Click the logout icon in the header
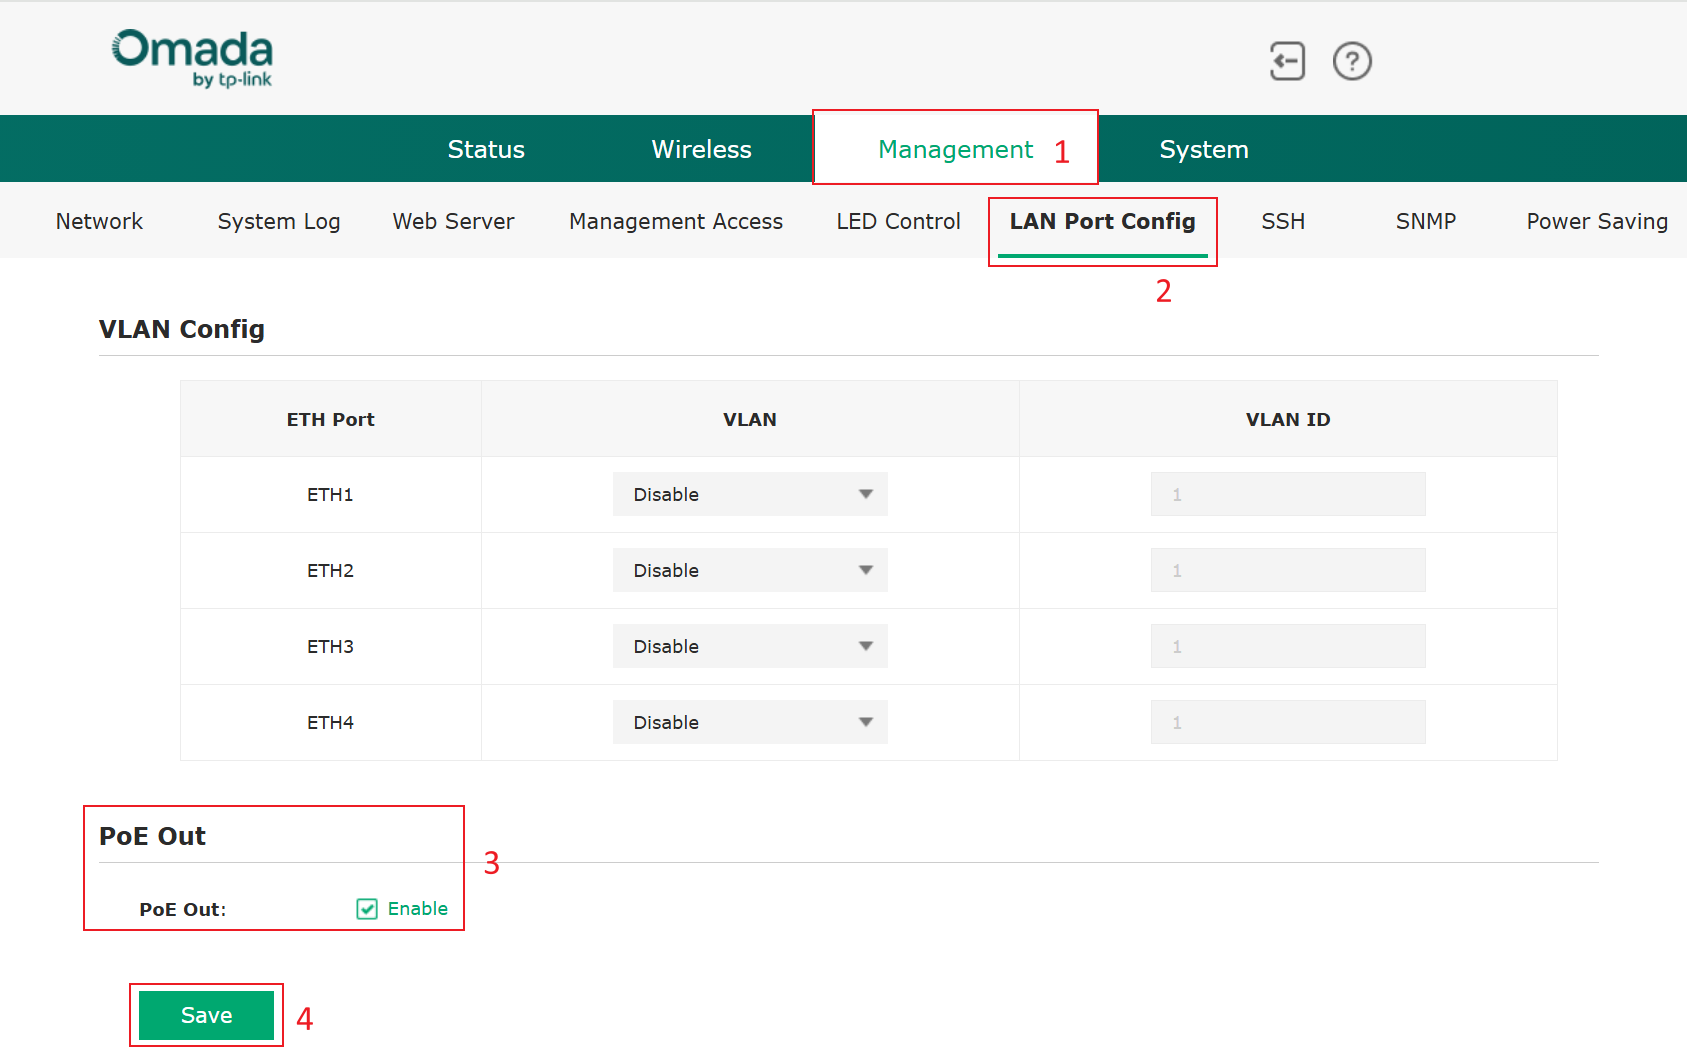 pos(1286,61)
